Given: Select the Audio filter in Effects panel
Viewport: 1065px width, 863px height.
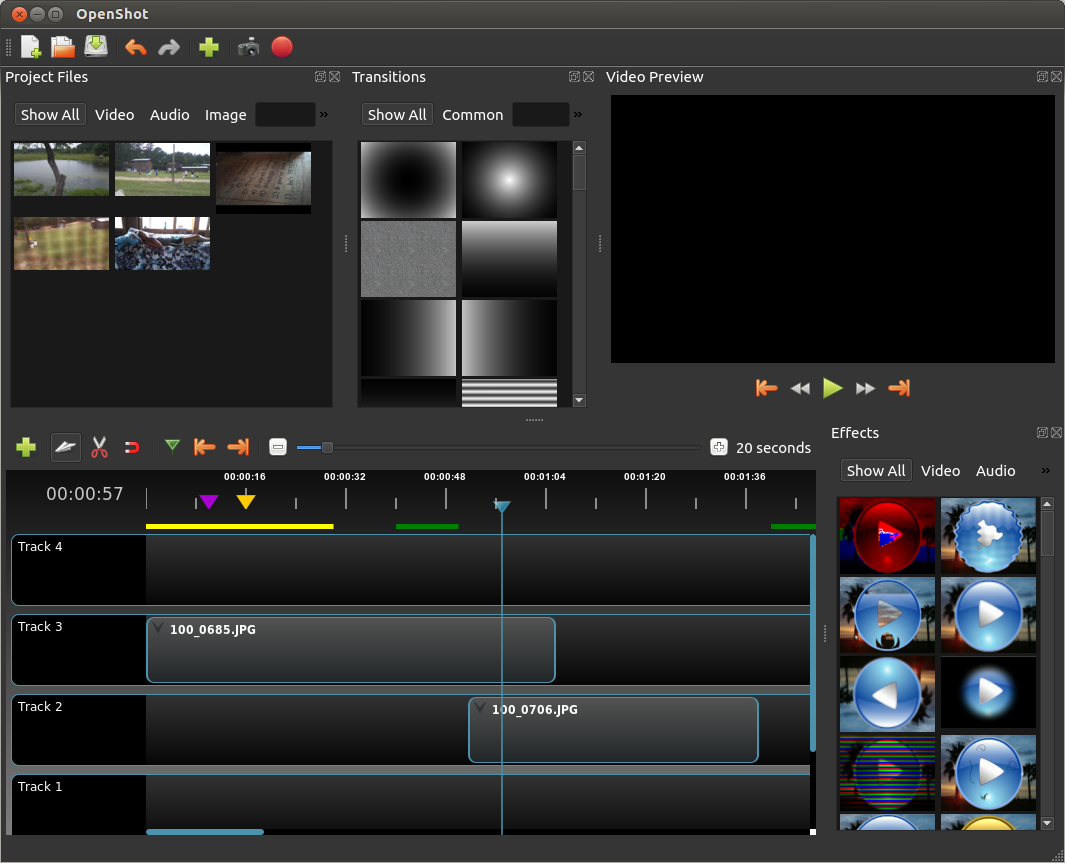Looking at the screenshot, I should click(995, 471).
